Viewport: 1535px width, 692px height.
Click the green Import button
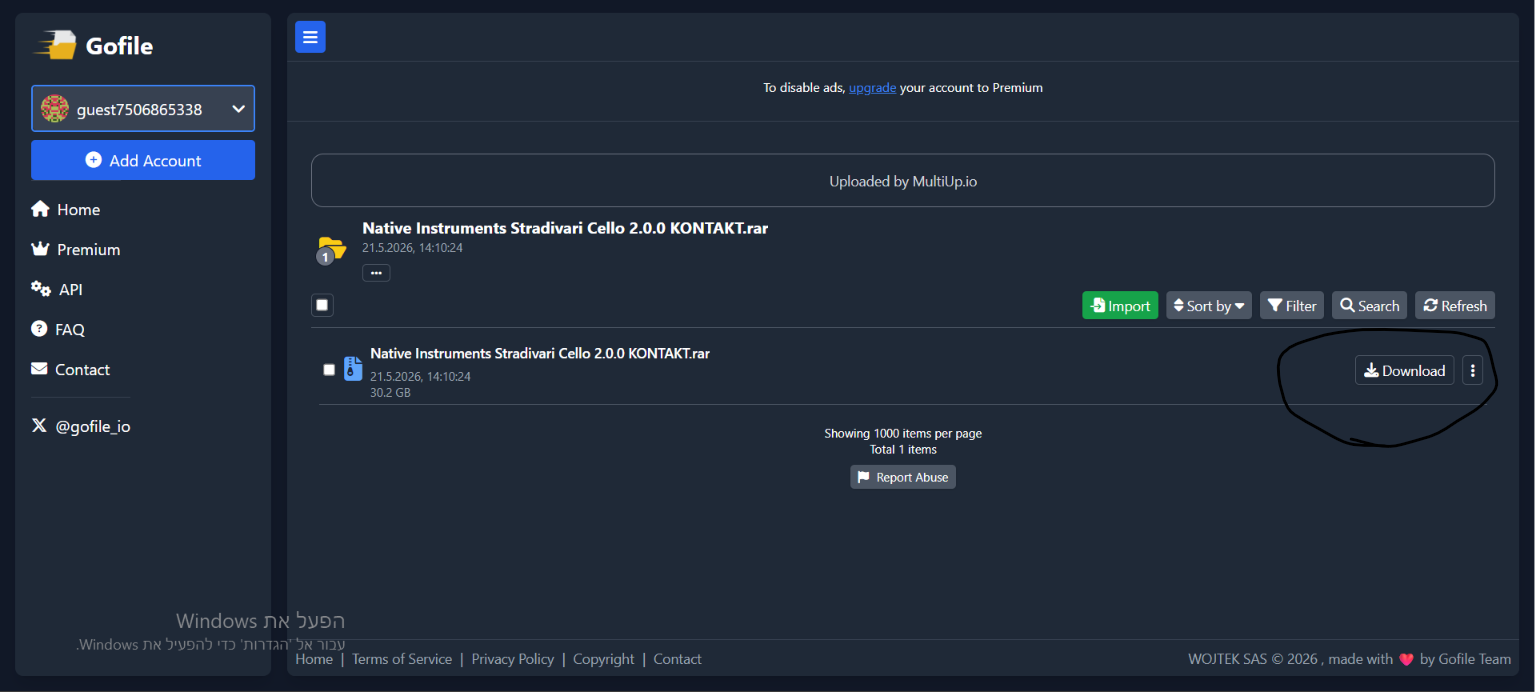[1120, 305]
